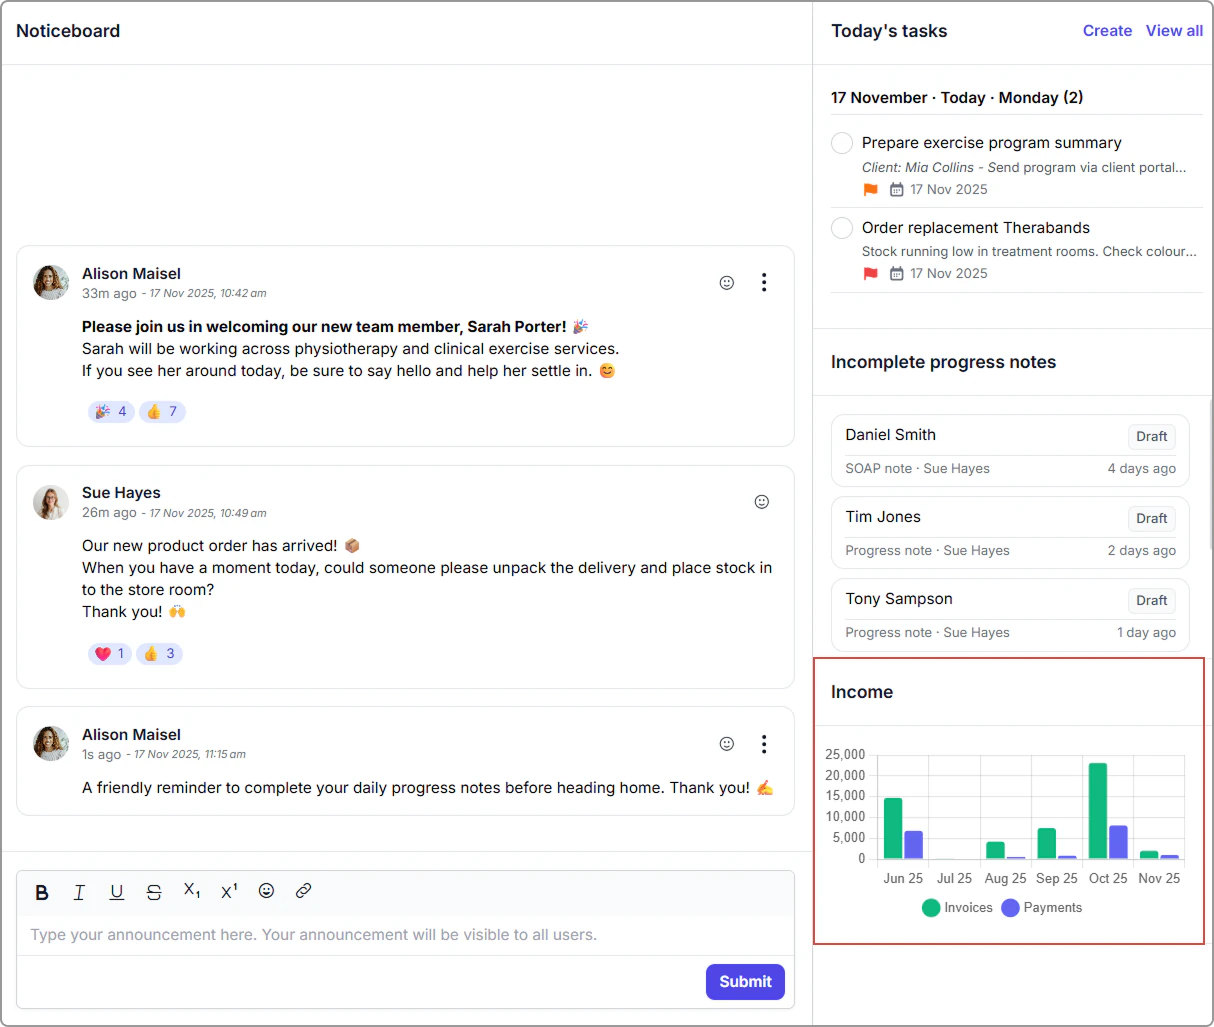Open Tony Sampson's draft progress note
Viewport: 1214px width, 1027px height.
(x=1010, y=615)
